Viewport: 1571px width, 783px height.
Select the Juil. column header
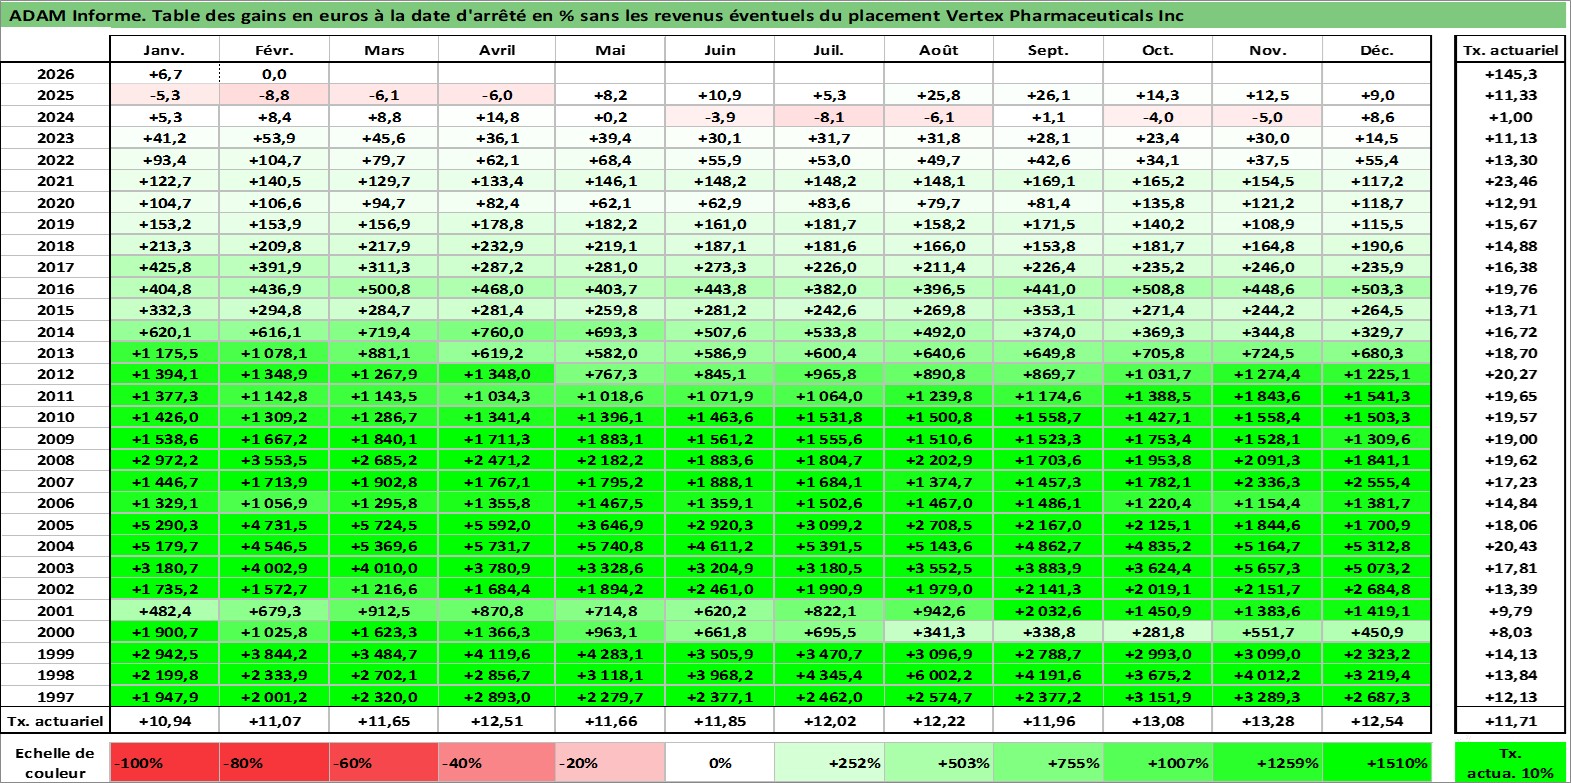829,50
